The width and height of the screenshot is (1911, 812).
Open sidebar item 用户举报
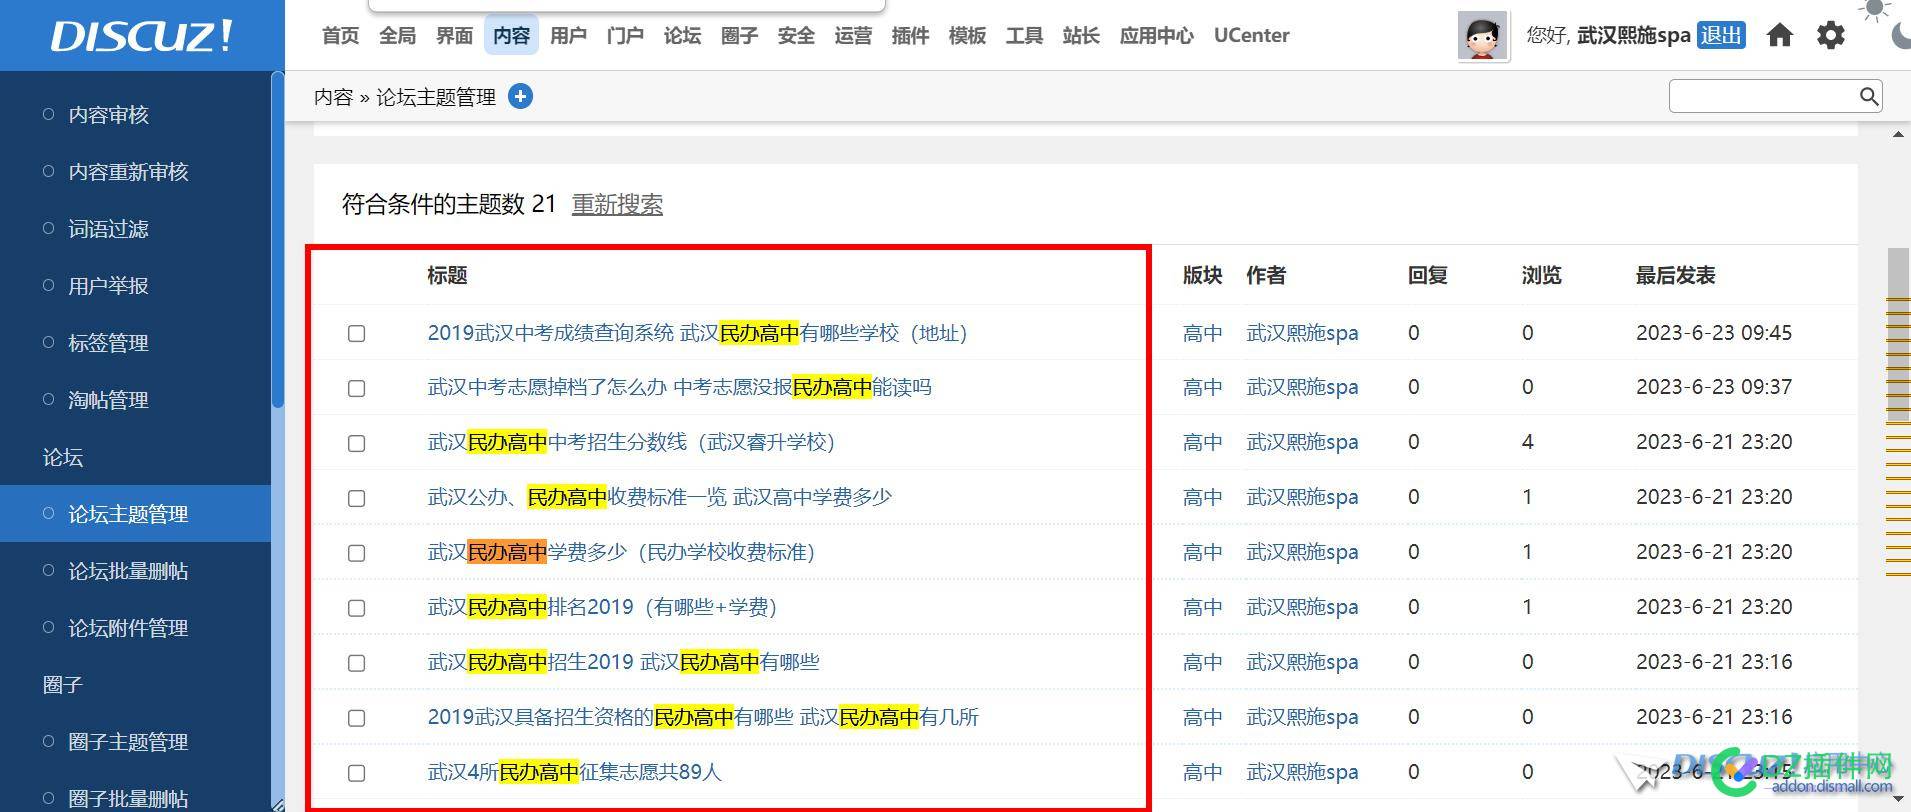(108, 286)
